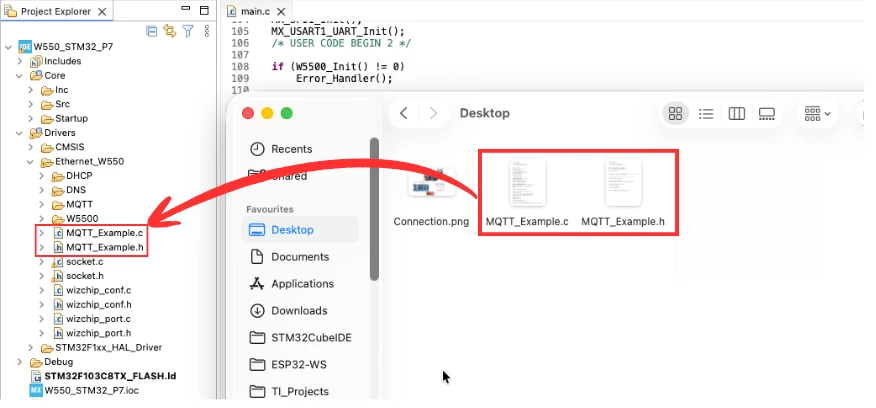Select wizchip_conf.h file
Image resolution: width=876 pixels, height=408 pixels.
click(99, 305)
